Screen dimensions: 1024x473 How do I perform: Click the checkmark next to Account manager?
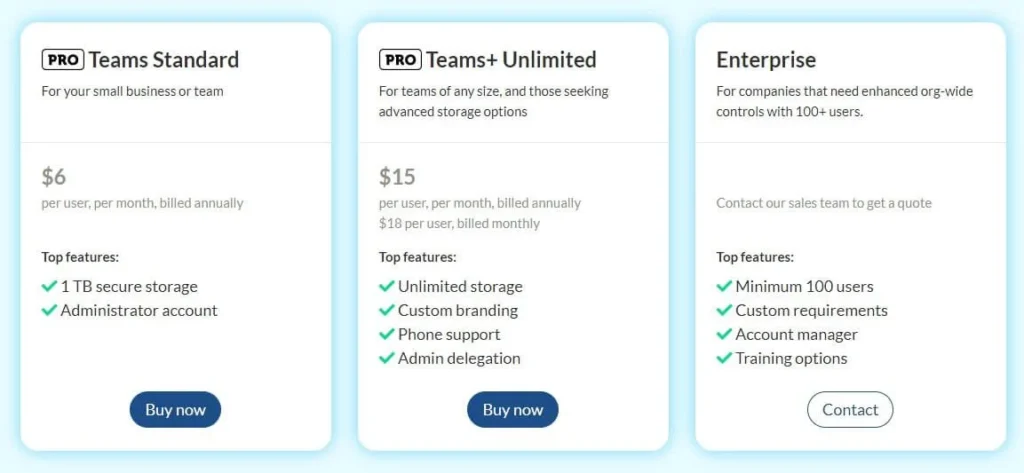pos(724,335)
